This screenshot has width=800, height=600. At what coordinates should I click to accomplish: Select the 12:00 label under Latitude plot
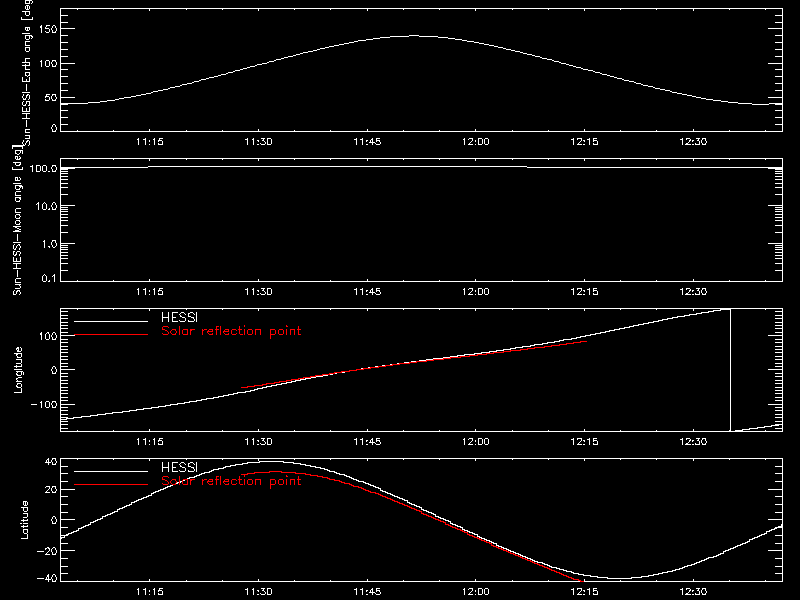476,592
